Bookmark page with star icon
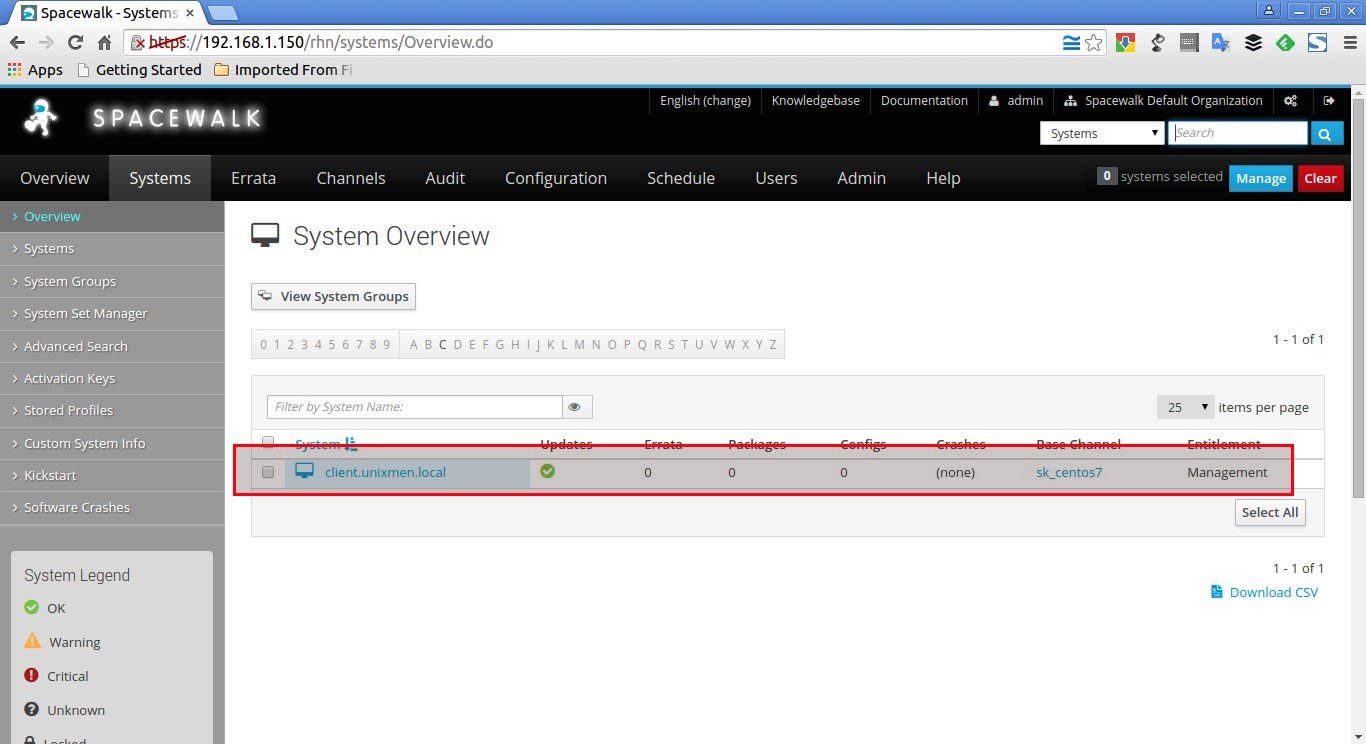 tap(1094, 43)
